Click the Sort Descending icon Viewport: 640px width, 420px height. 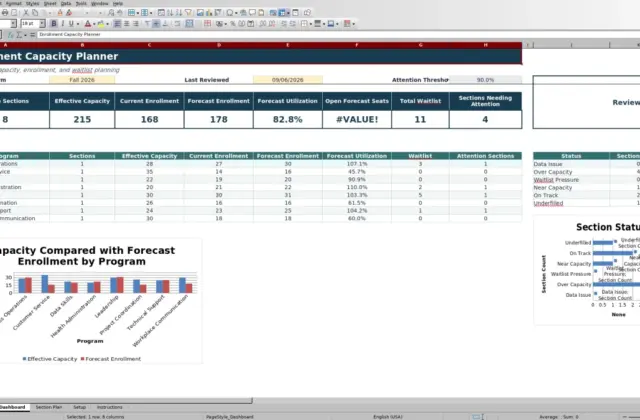point(179,13)
